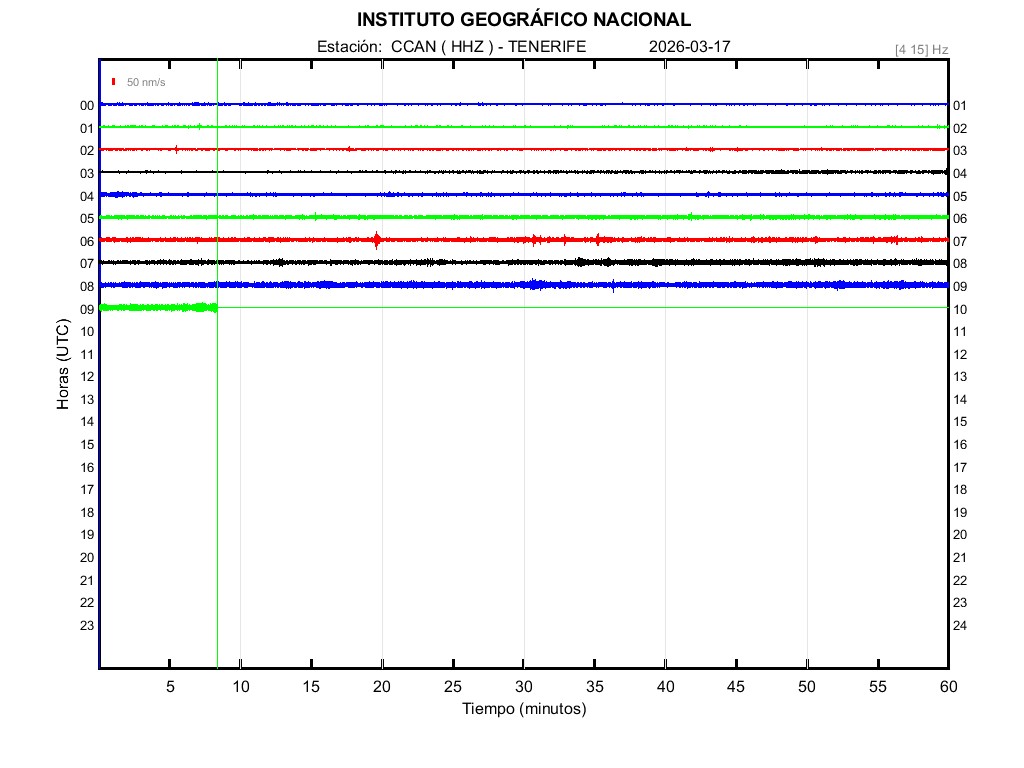The height and width of the screenshot is (768, 1024).
Task: Click the thick green 09 hour trace segment
Action: pos(158,307)
